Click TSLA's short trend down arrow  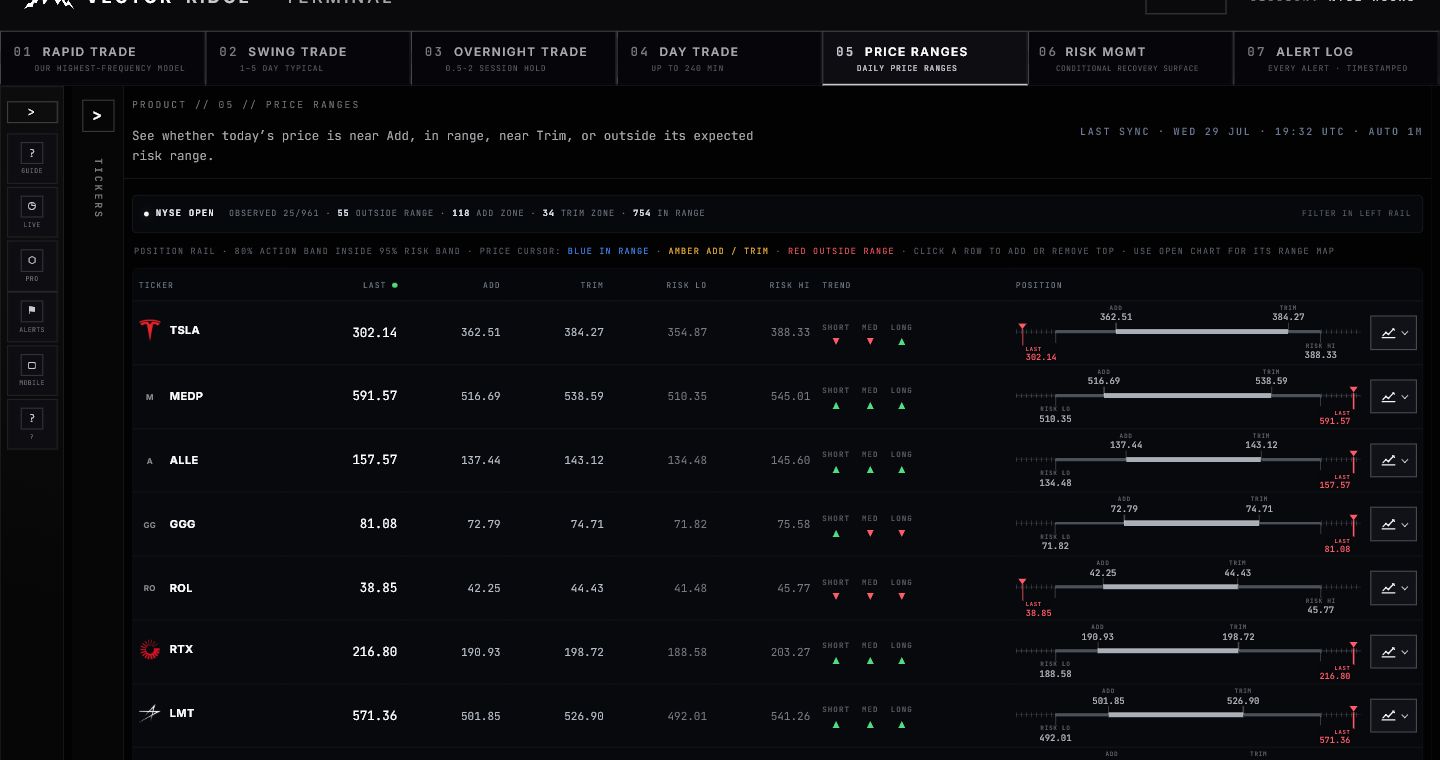836,342
